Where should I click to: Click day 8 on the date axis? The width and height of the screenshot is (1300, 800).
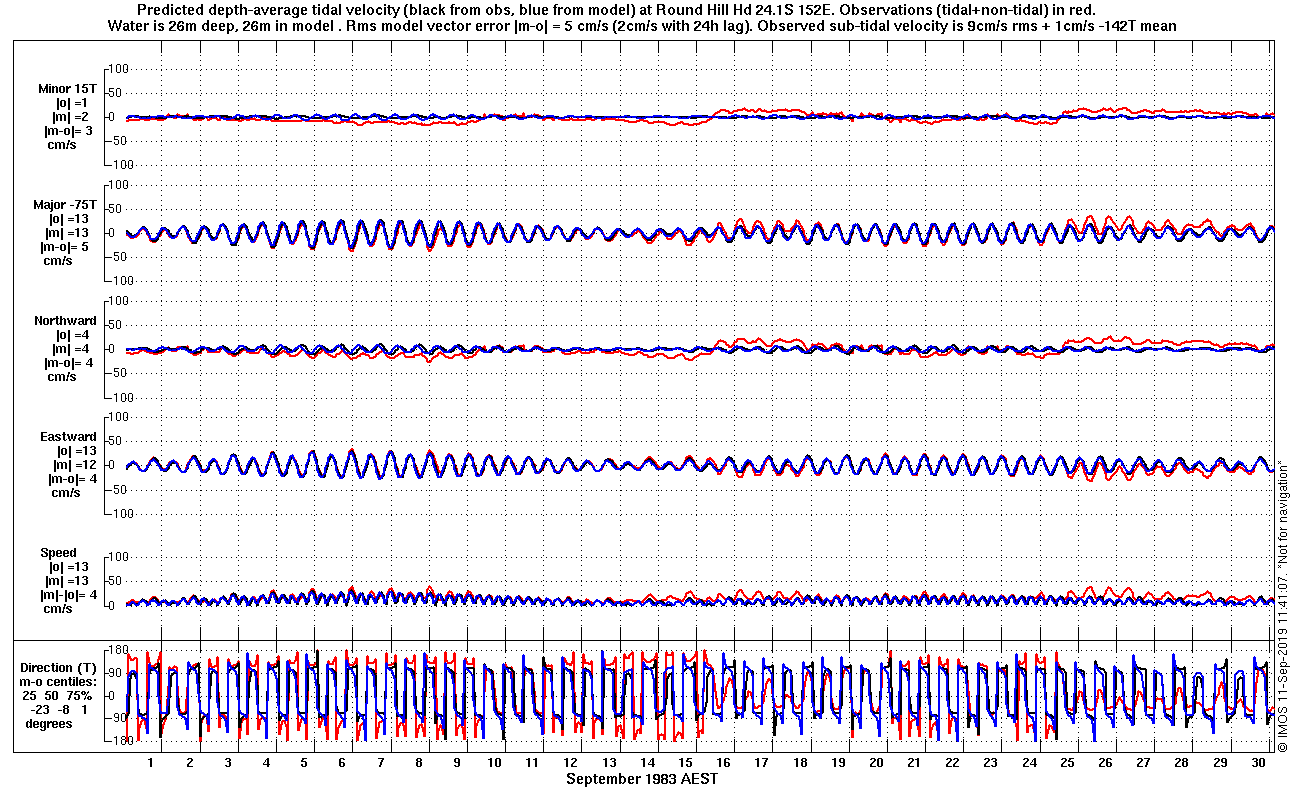419,763
